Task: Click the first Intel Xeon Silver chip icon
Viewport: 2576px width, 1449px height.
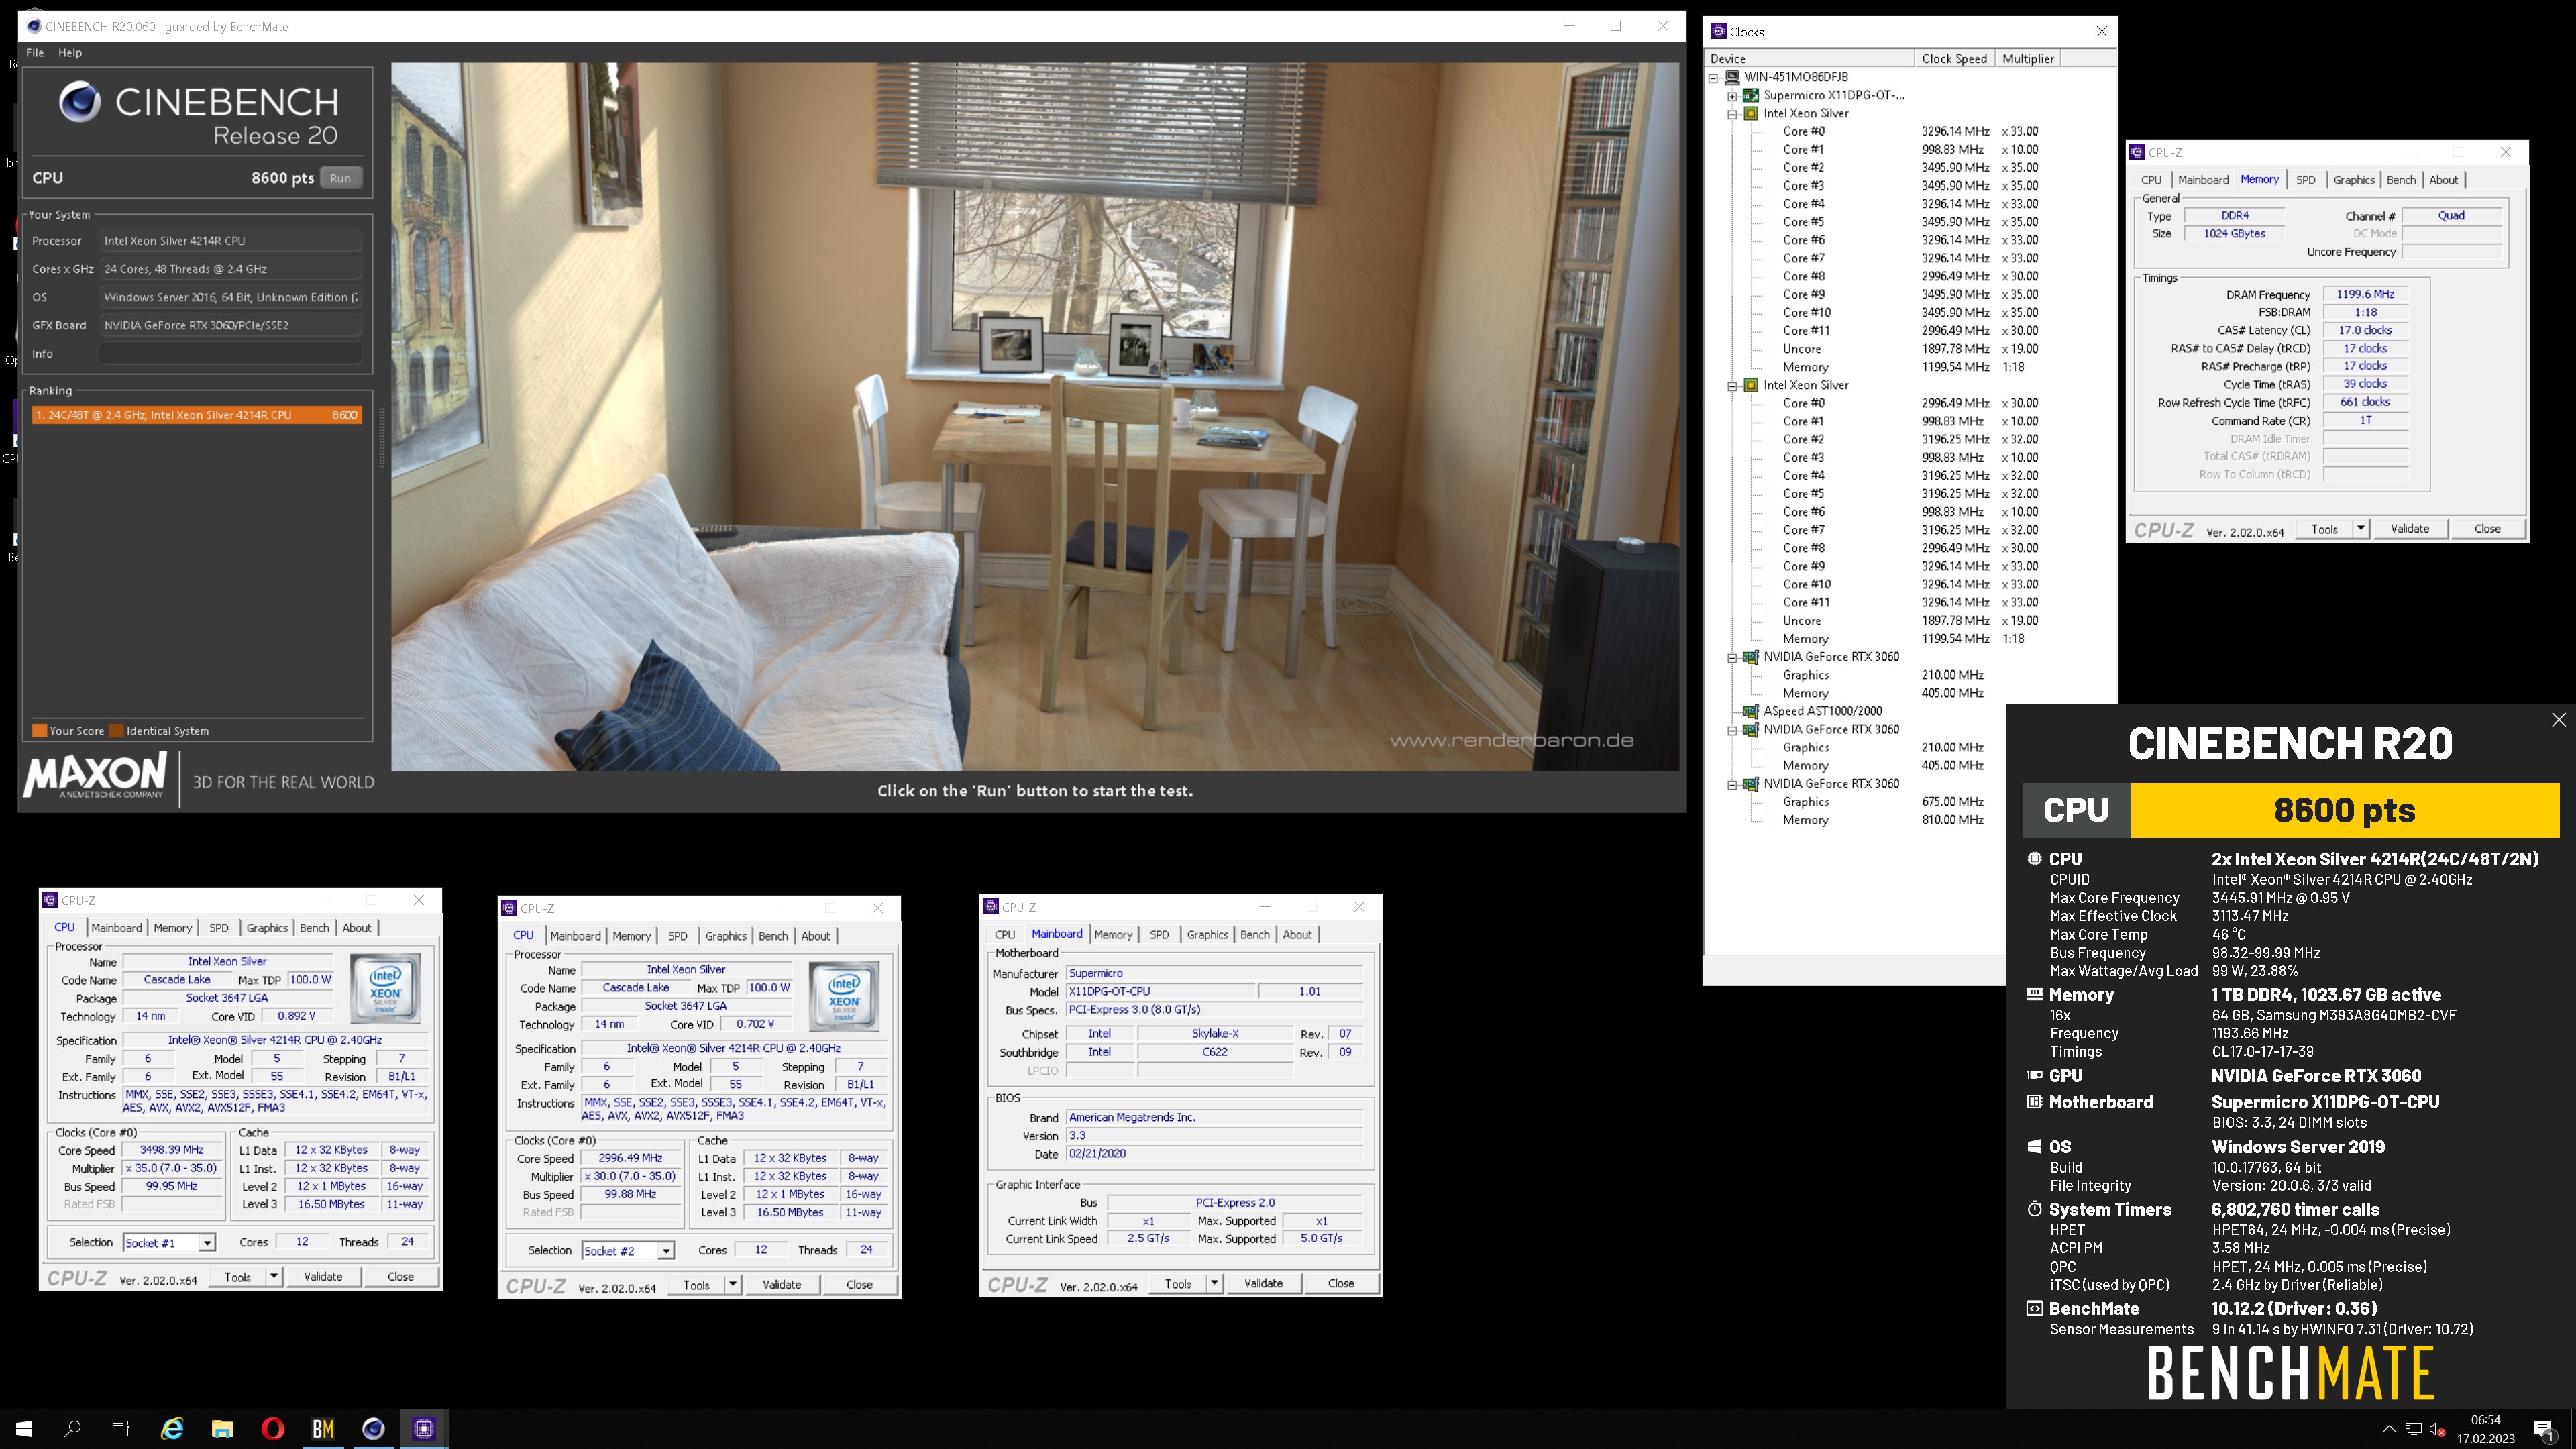Action: (1751, 113)
